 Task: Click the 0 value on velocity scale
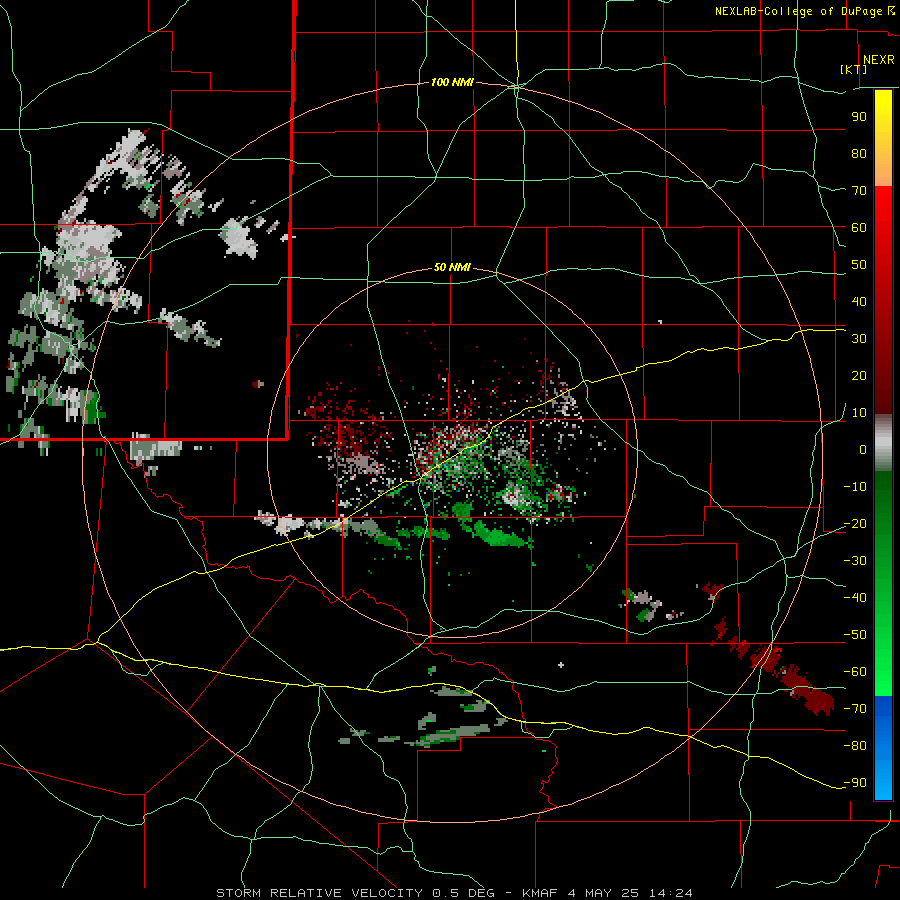[863, 450]
